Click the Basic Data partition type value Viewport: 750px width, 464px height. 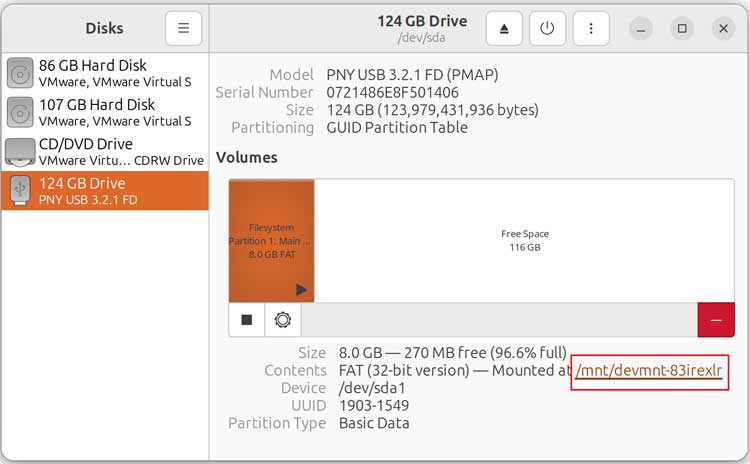click(x=374, y=423)
